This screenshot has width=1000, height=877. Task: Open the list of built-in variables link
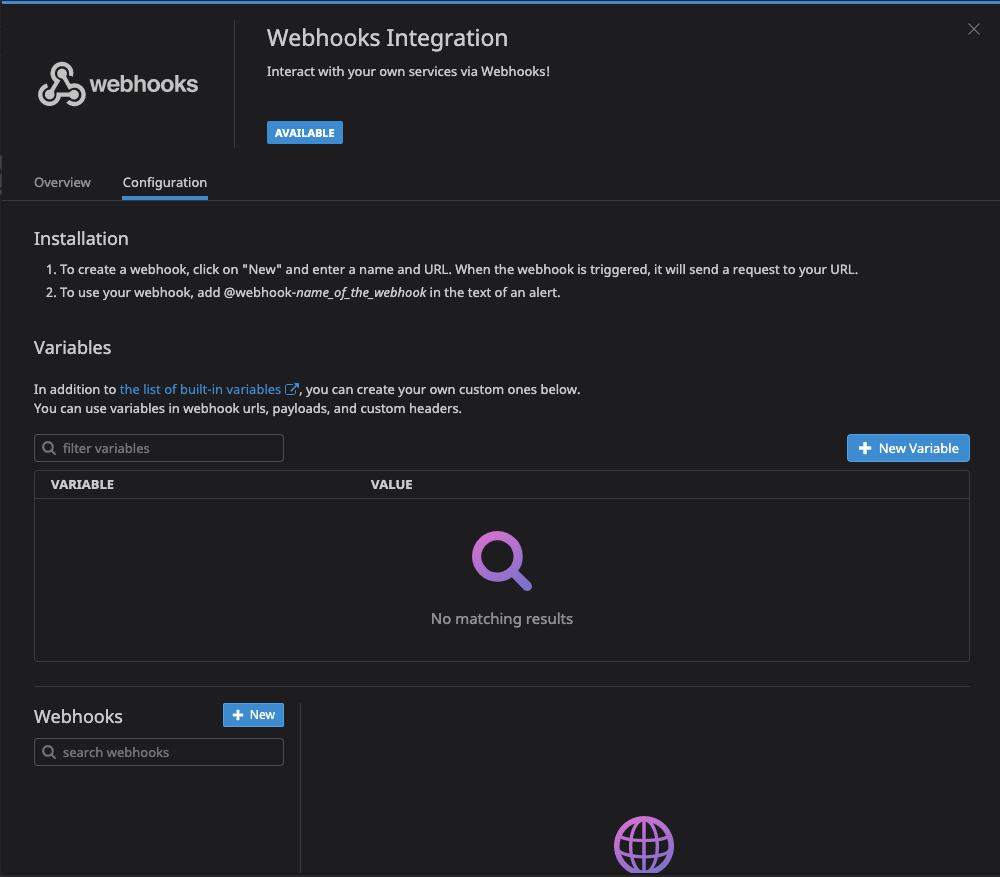click(200, 389)
